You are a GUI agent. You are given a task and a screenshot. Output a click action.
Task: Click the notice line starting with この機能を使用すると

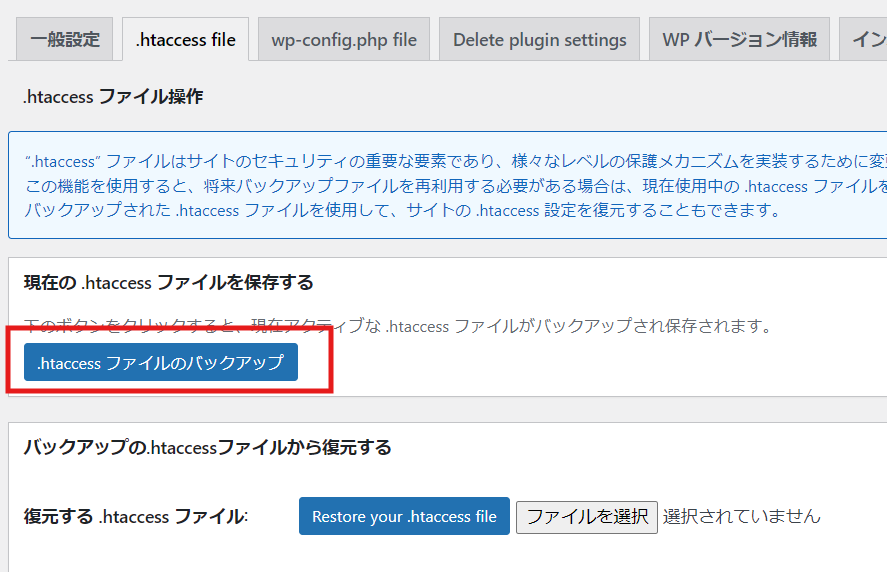tap(450, 185)
